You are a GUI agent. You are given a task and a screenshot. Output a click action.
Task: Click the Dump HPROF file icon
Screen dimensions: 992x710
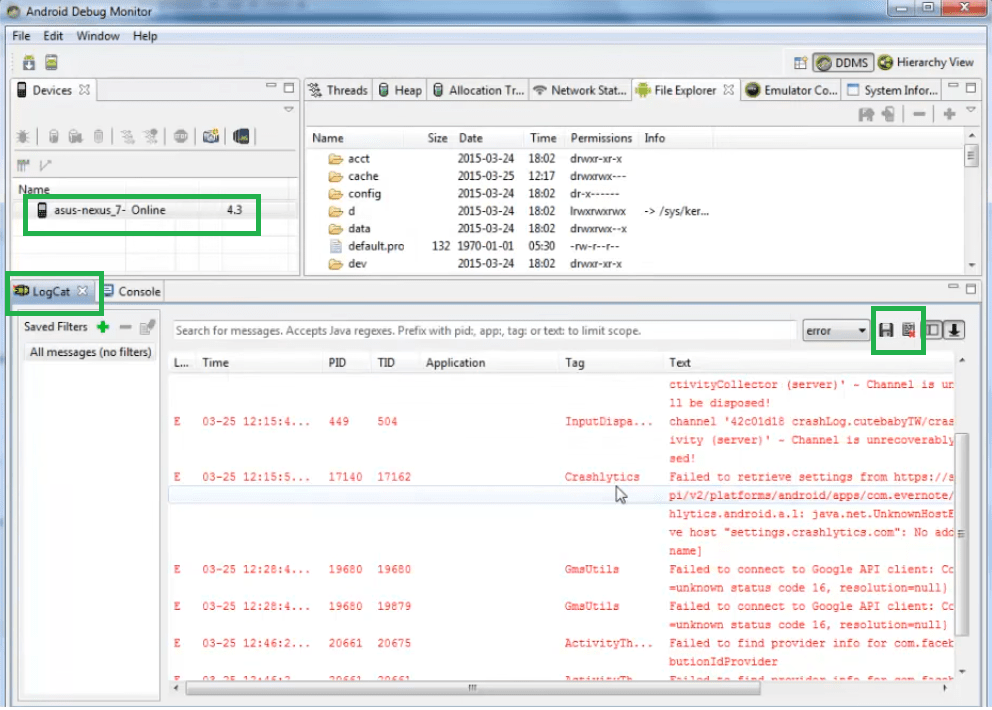(x=75, y=136)
